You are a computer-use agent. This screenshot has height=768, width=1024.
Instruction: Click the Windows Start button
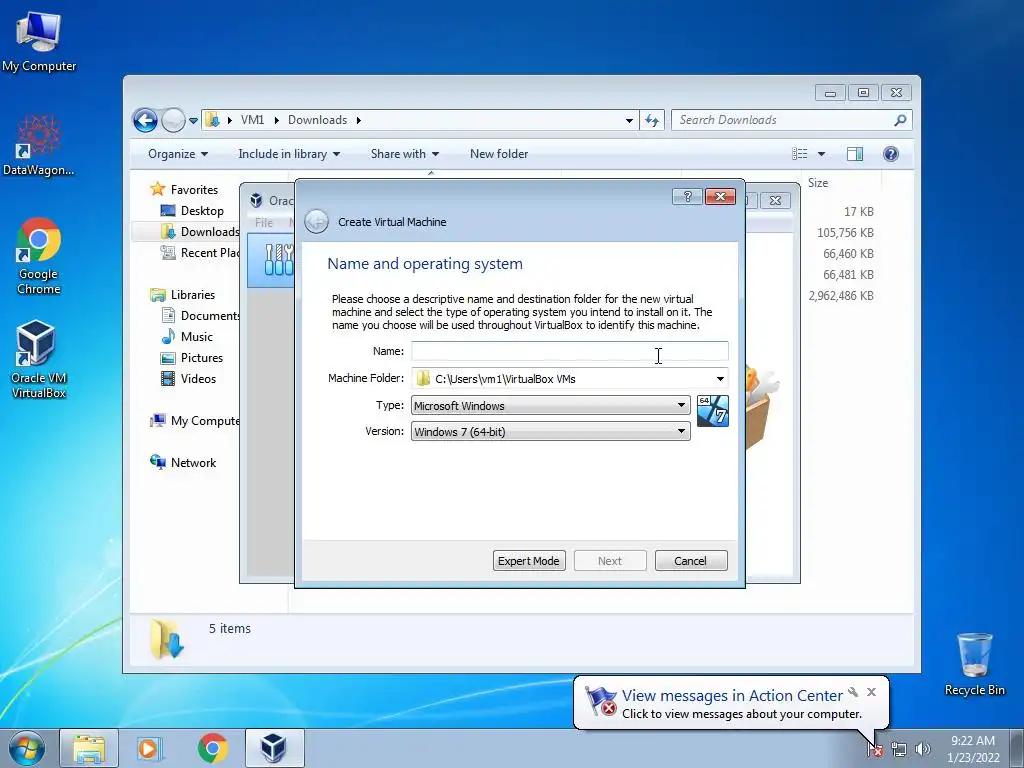point(26,748)
